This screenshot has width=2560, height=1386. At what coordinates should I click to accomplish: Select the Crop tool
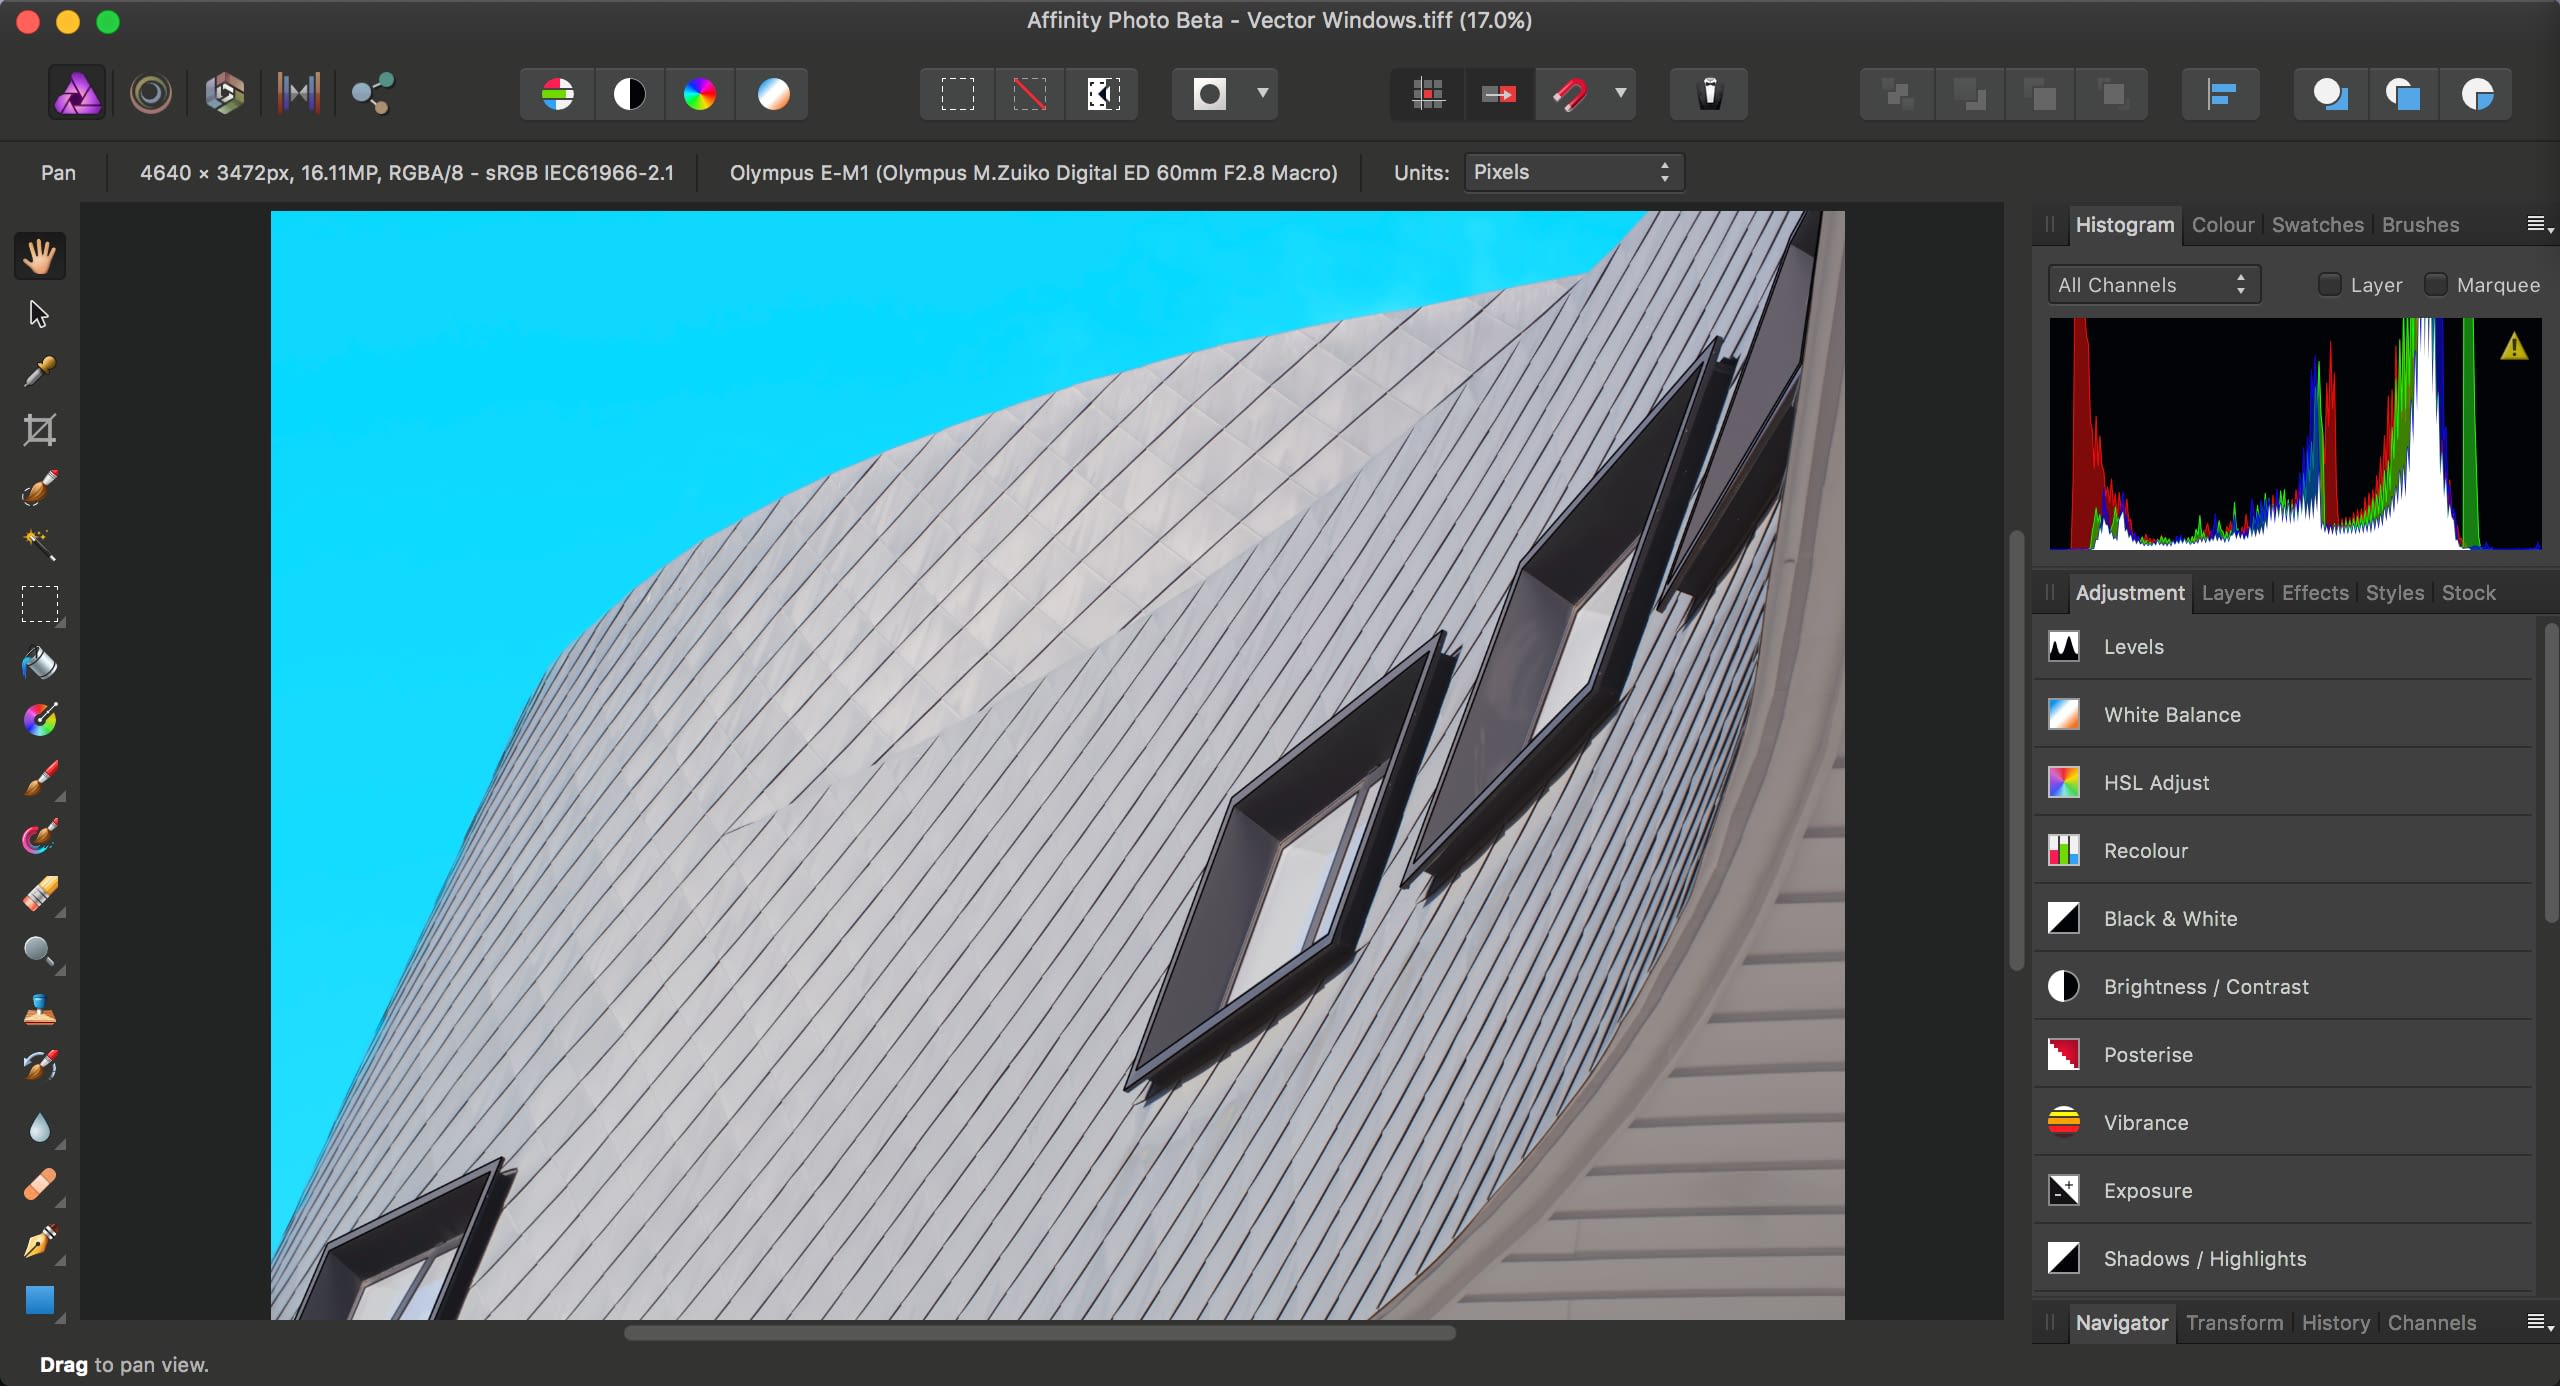pyautogui.click(x=39, y=431)
